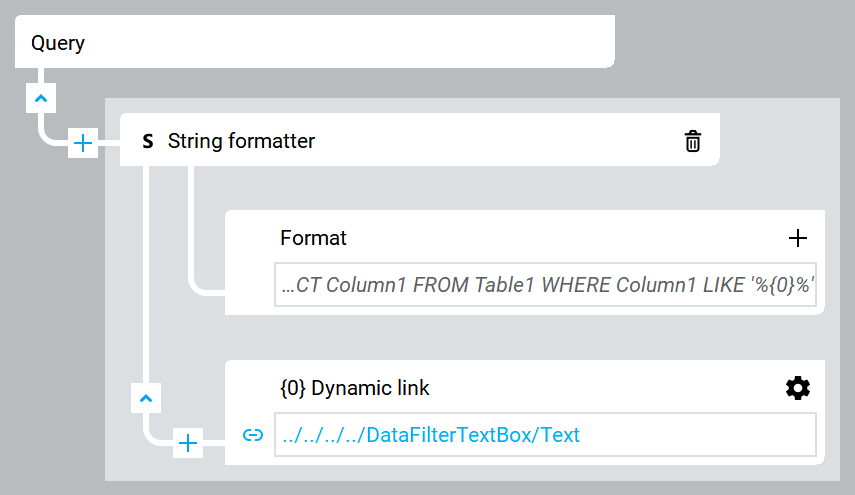Click blank area of the Format card
855x495 pixels.
550,238
